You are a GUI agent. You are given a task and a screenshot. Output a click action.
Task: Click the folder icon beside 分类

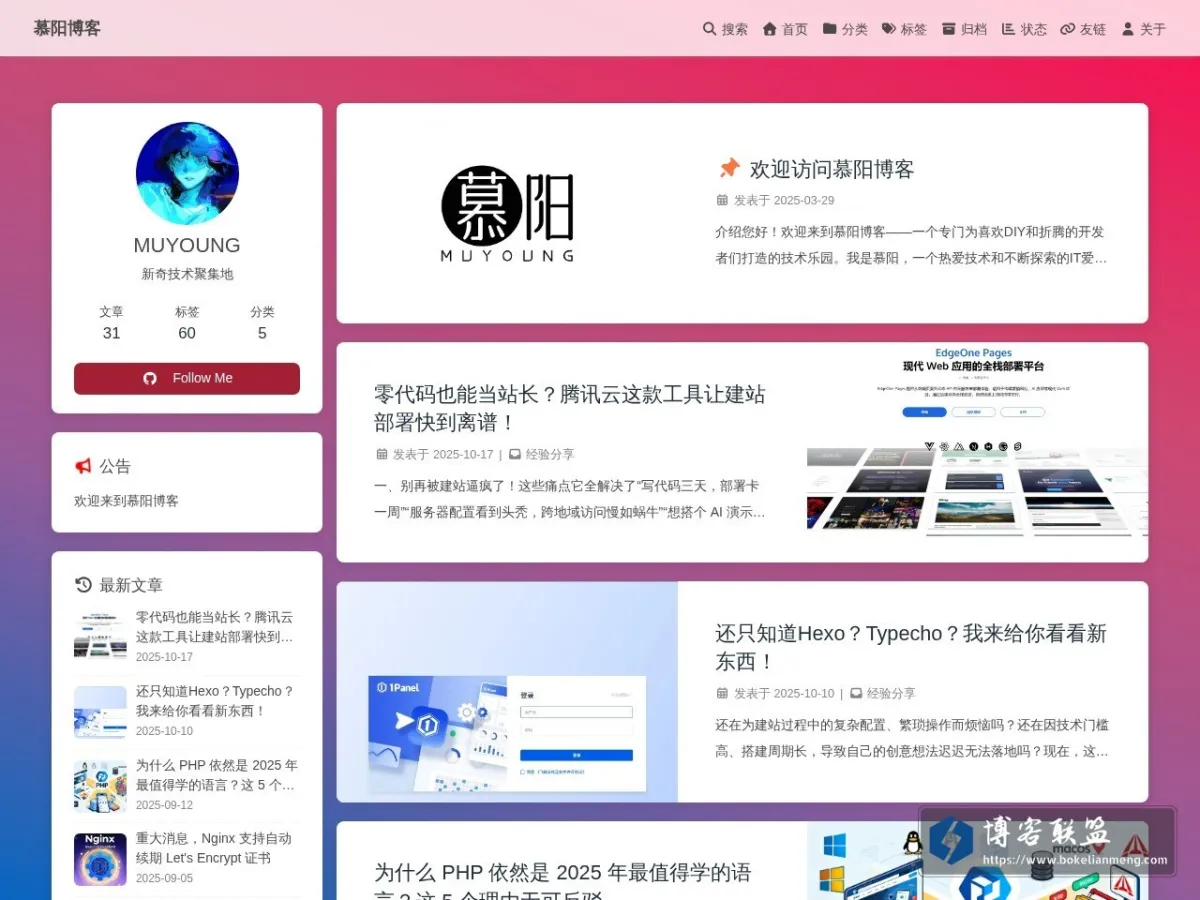point(830,29)
